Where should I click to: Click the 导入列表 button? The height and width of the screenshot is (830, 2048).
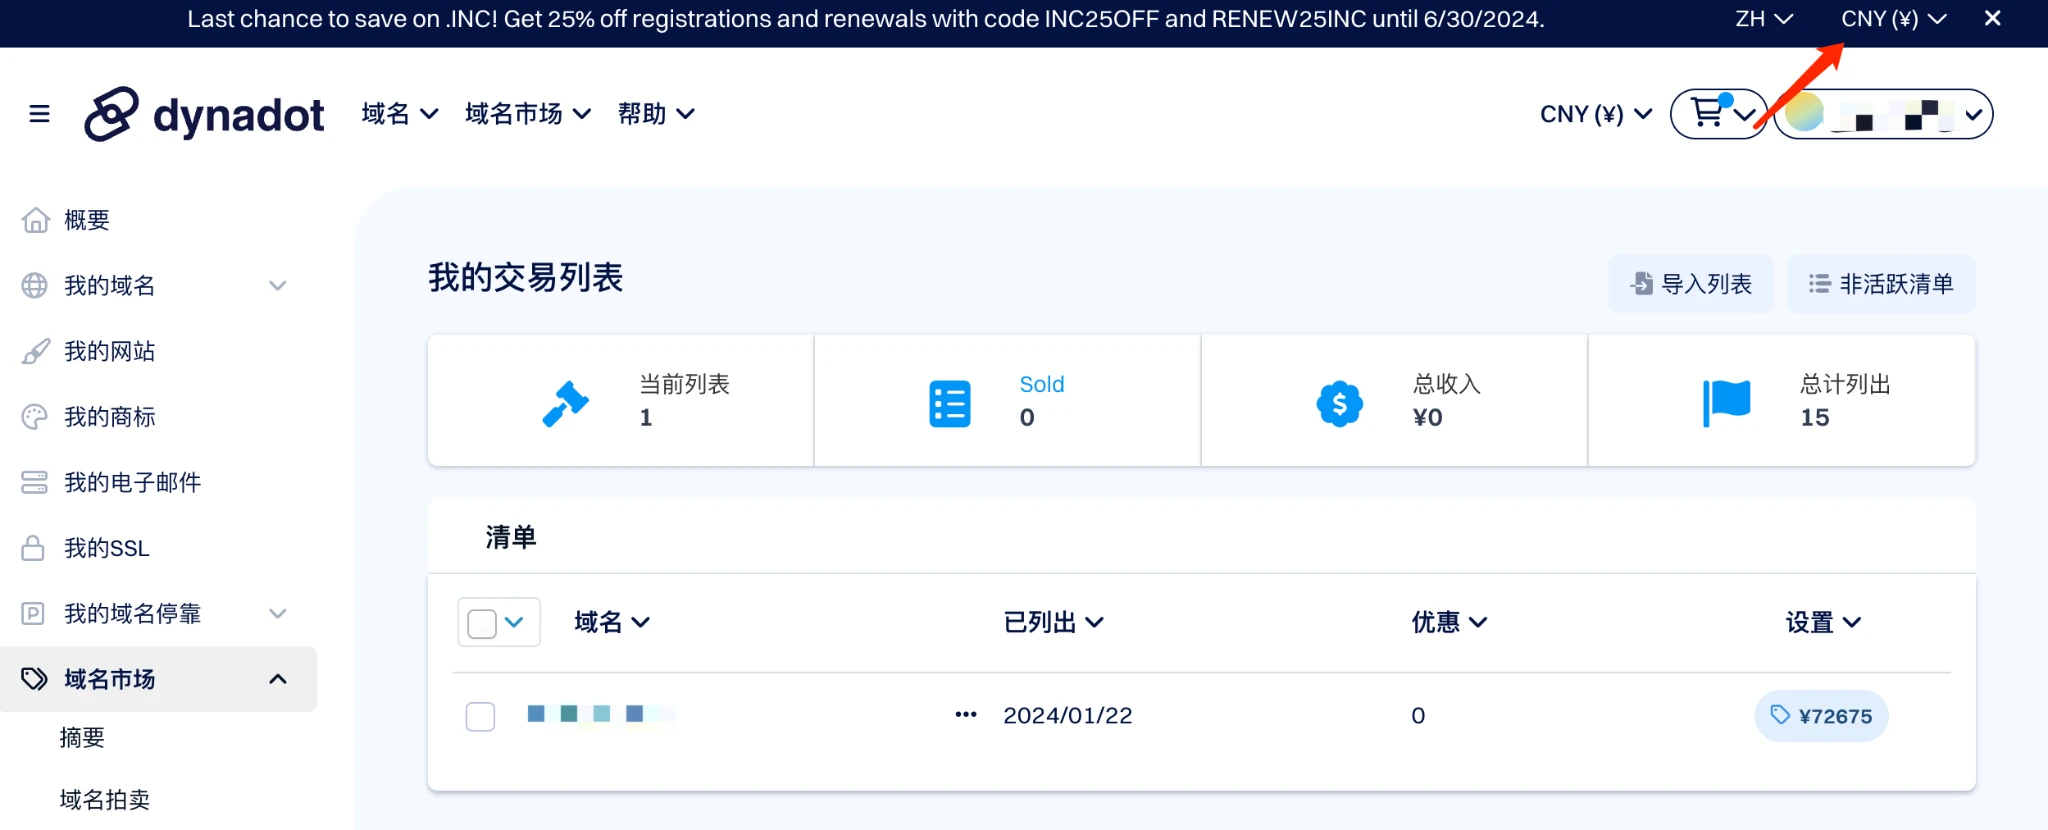(x=1691, y=284)
